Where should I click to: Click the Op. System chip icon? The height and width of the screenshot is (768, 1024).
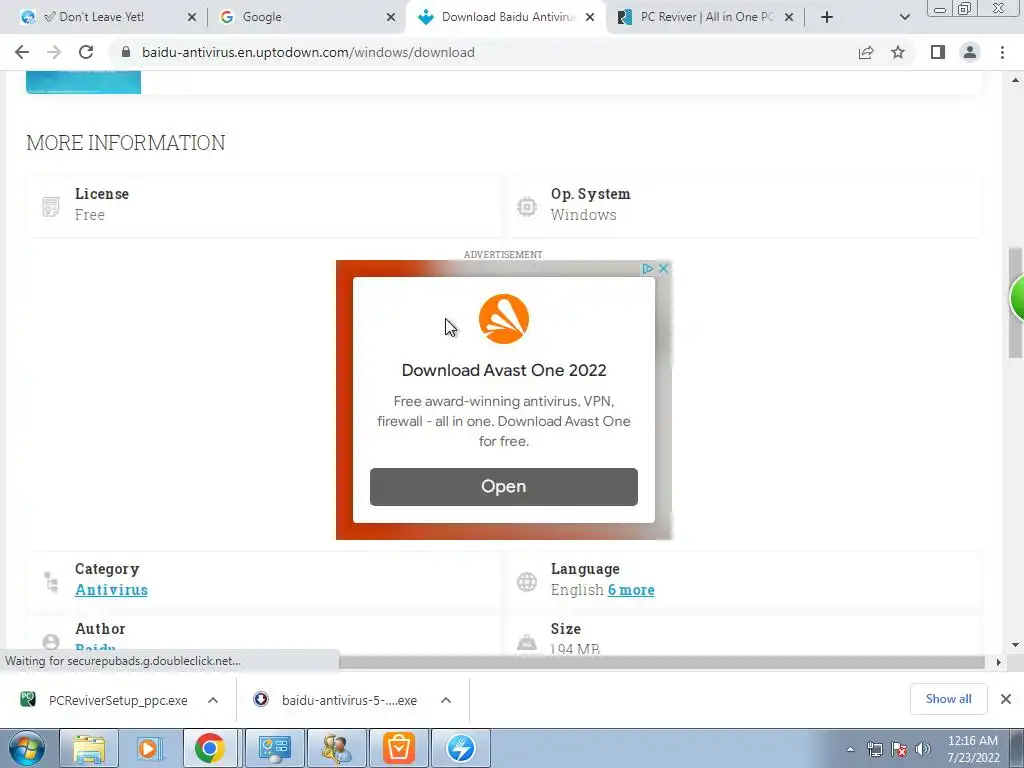pos(526,206)
